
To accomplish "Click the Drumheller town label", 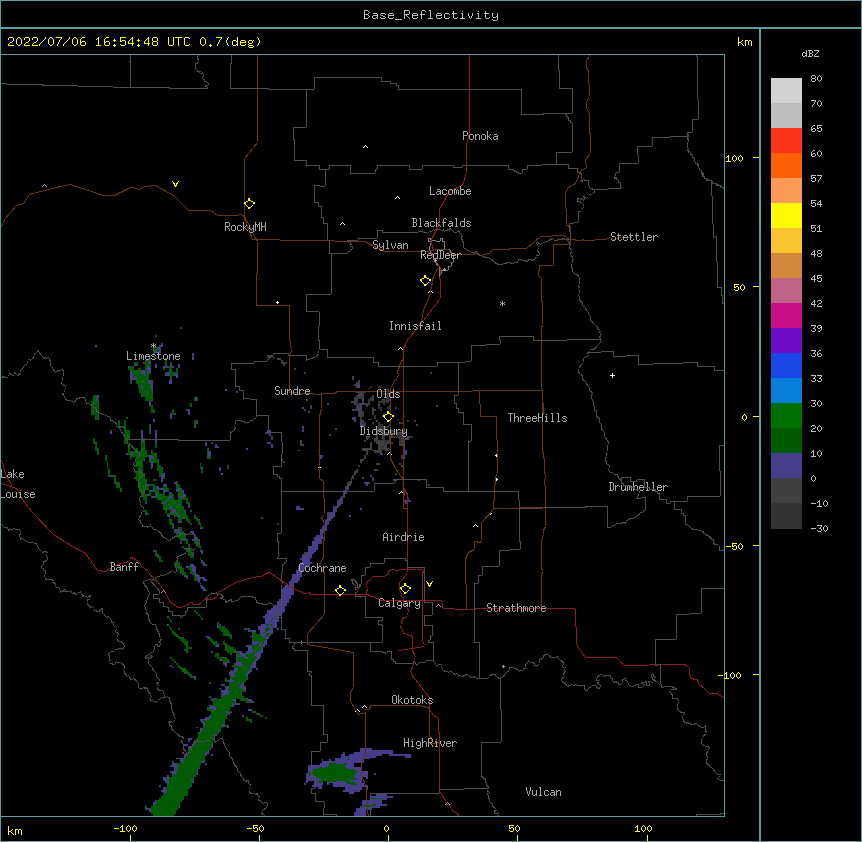I will click(x=638, y=487).
